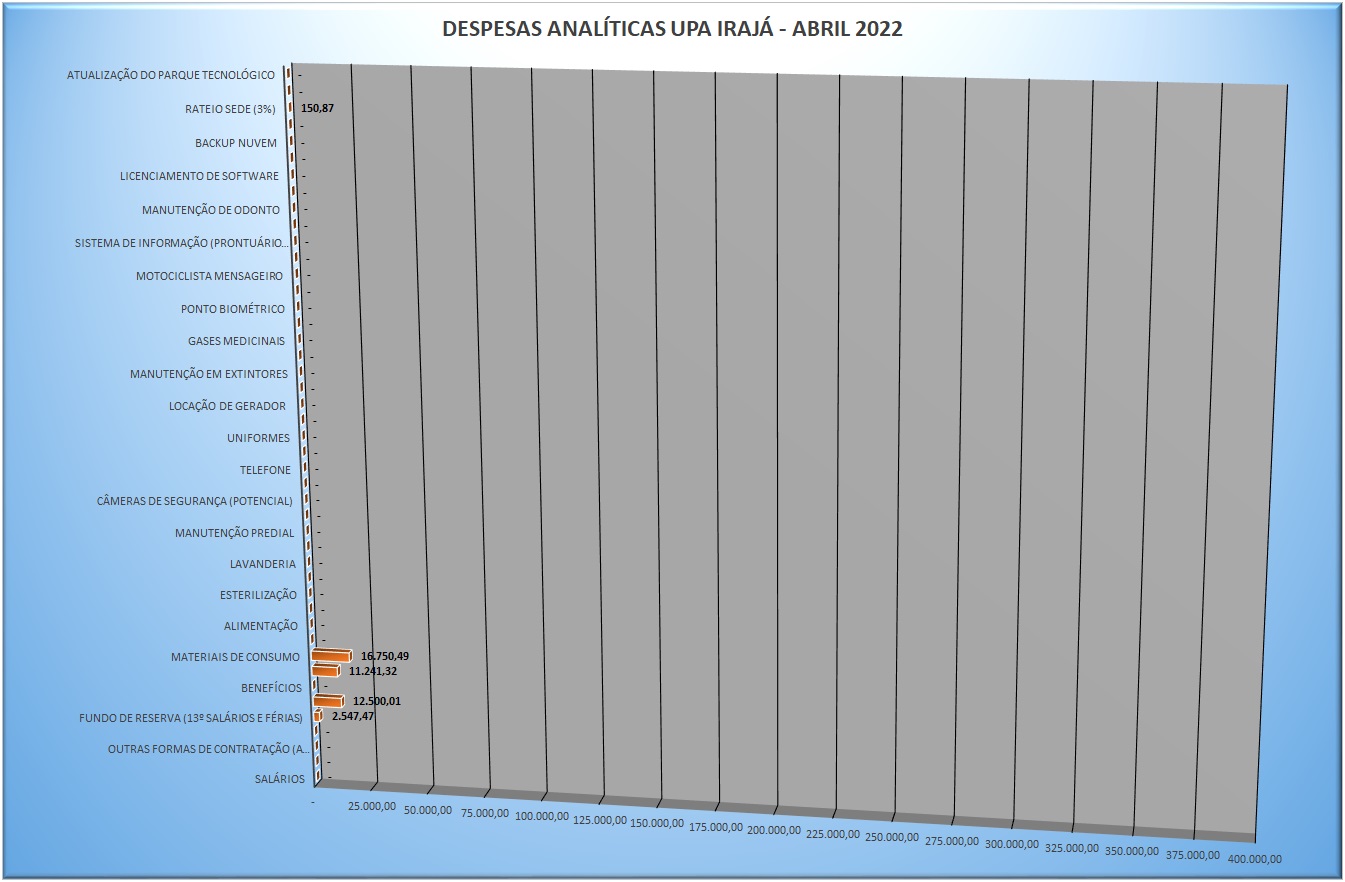Select the FUNDO DE RESERVA (13º SALÁRIOS E FÉRIAS) label
This screenshot has width=1345, height=882.
click(191, 718)
